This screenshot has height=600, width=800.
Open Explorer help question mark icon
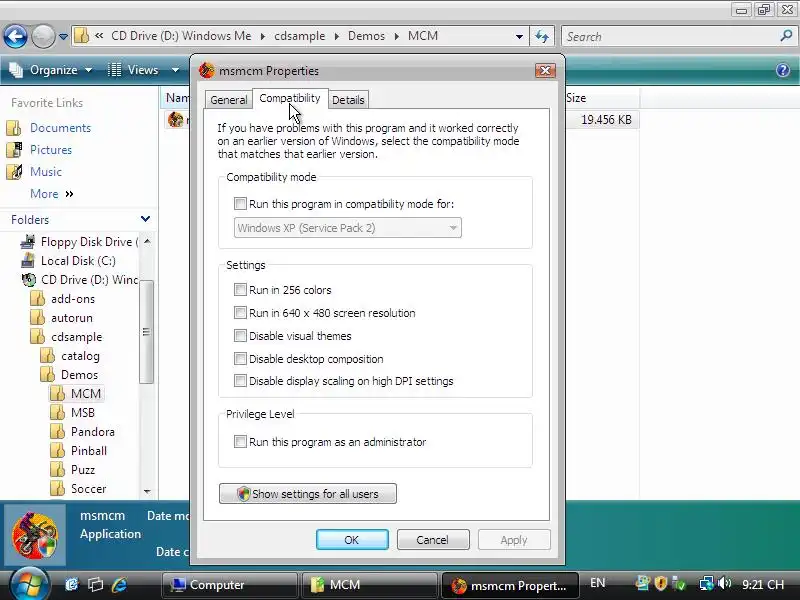click(783, 70)
